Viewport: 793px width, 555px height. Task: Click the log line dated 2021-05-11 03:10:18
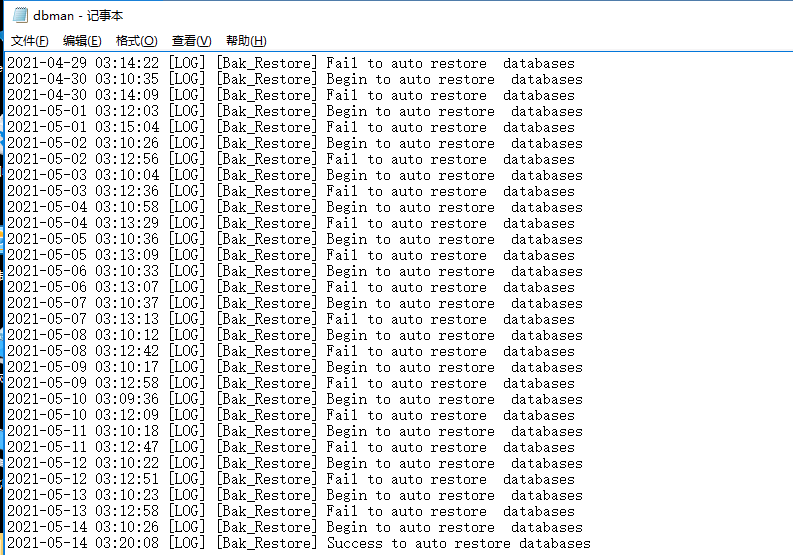pyautogui.click(x=295, y=431)
